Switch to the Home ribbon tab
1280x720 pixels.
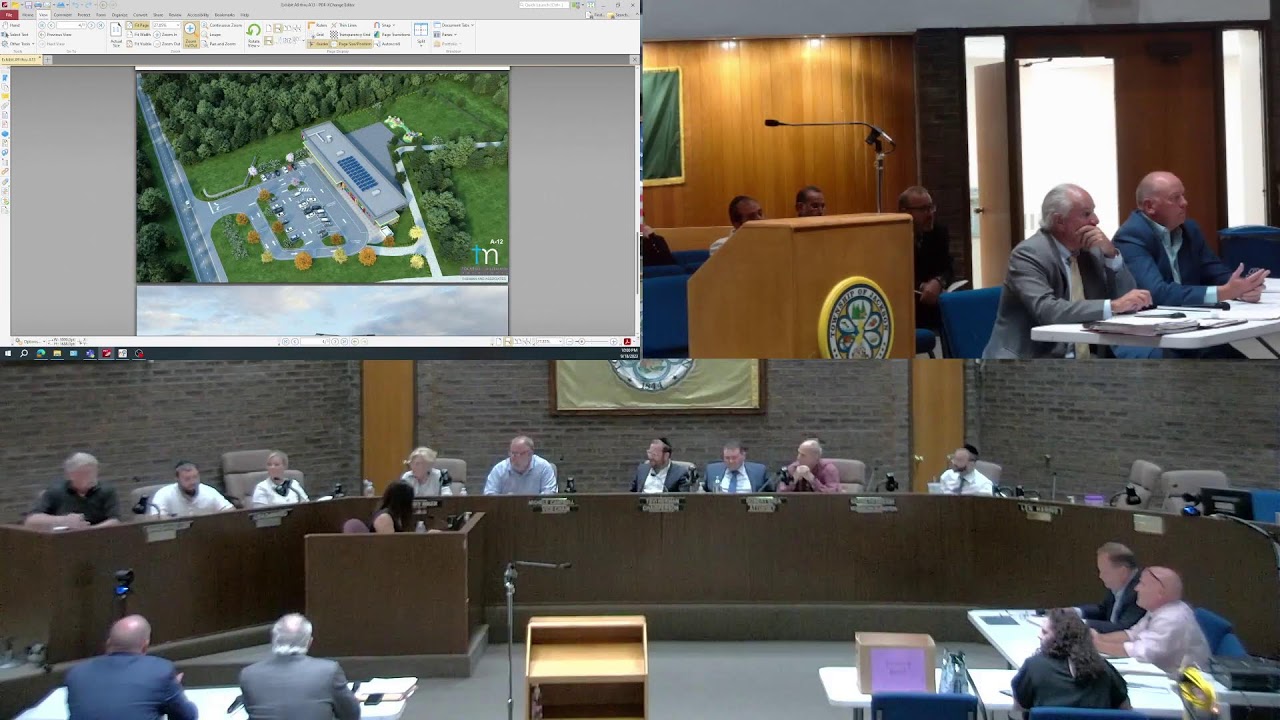(x=27, y=15)
